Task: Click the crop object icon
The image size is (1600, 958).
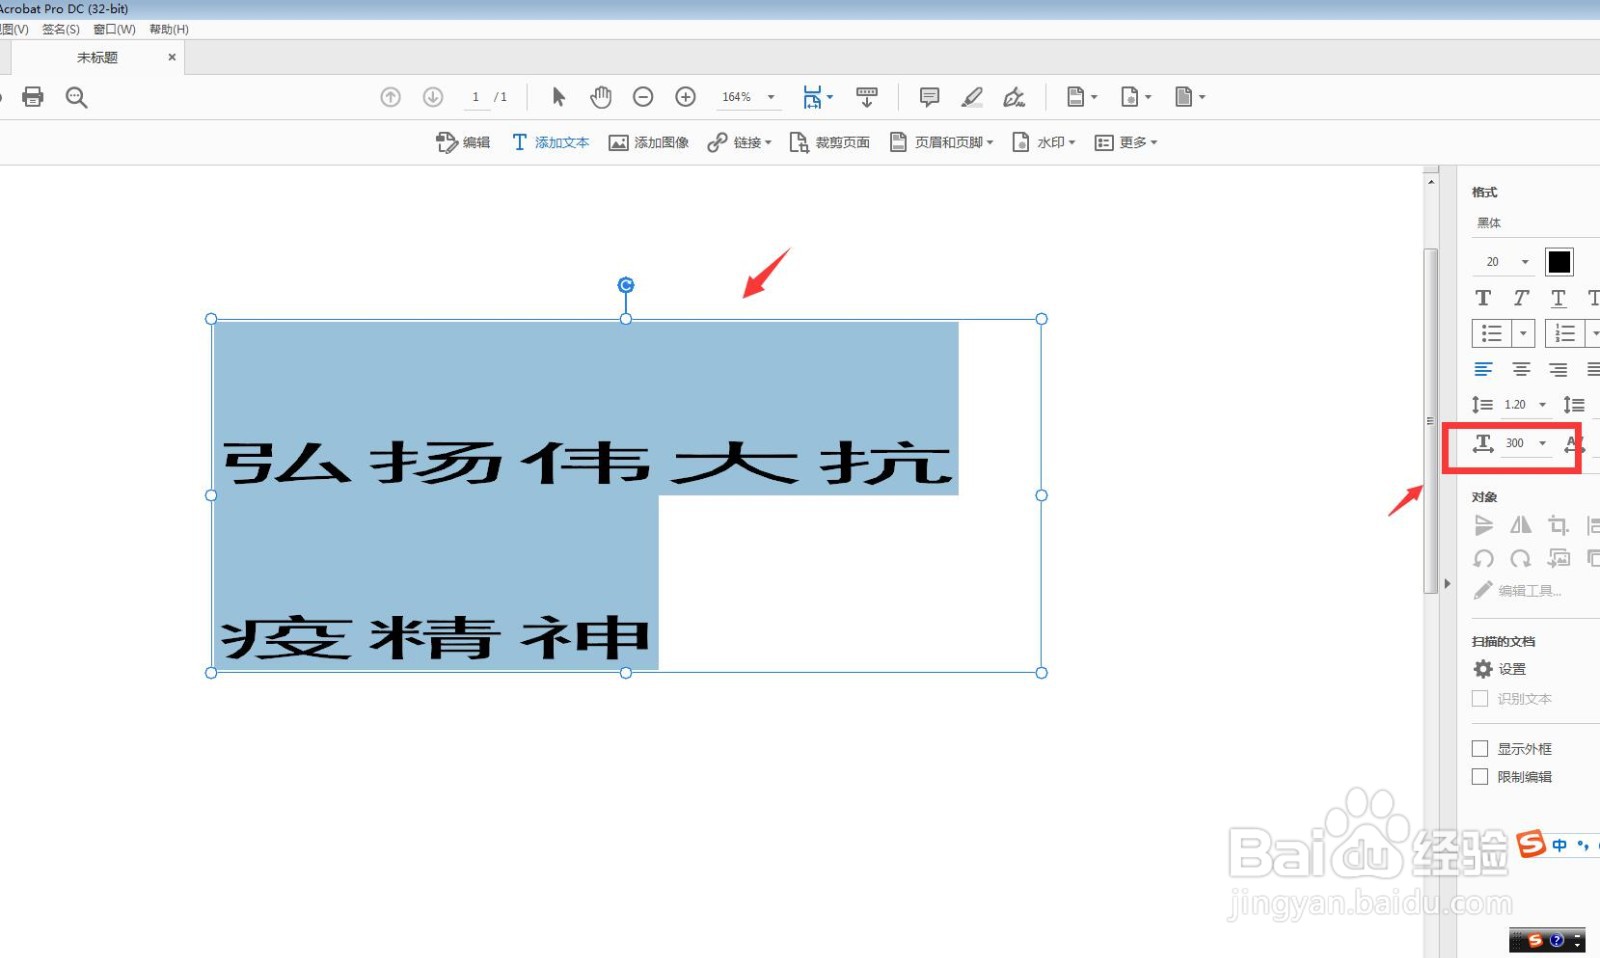Action: [1558, 525]
